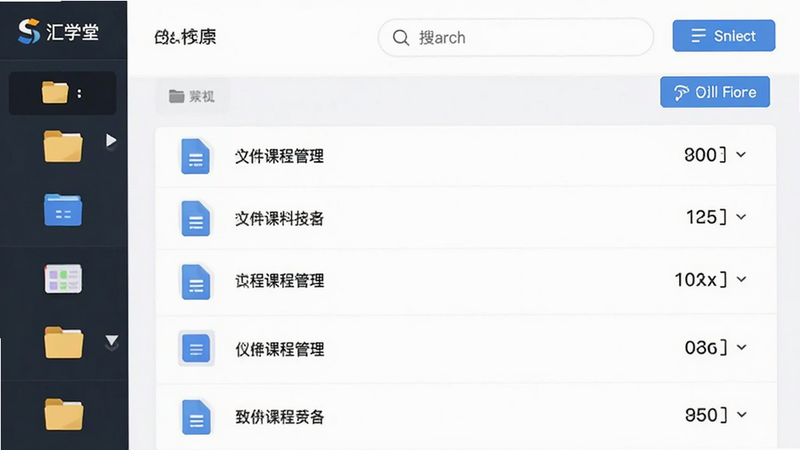Screen dimensions: 800x450
Task: Open the bottom yellow folder in sidebar
Action: [x=64, y=414]
